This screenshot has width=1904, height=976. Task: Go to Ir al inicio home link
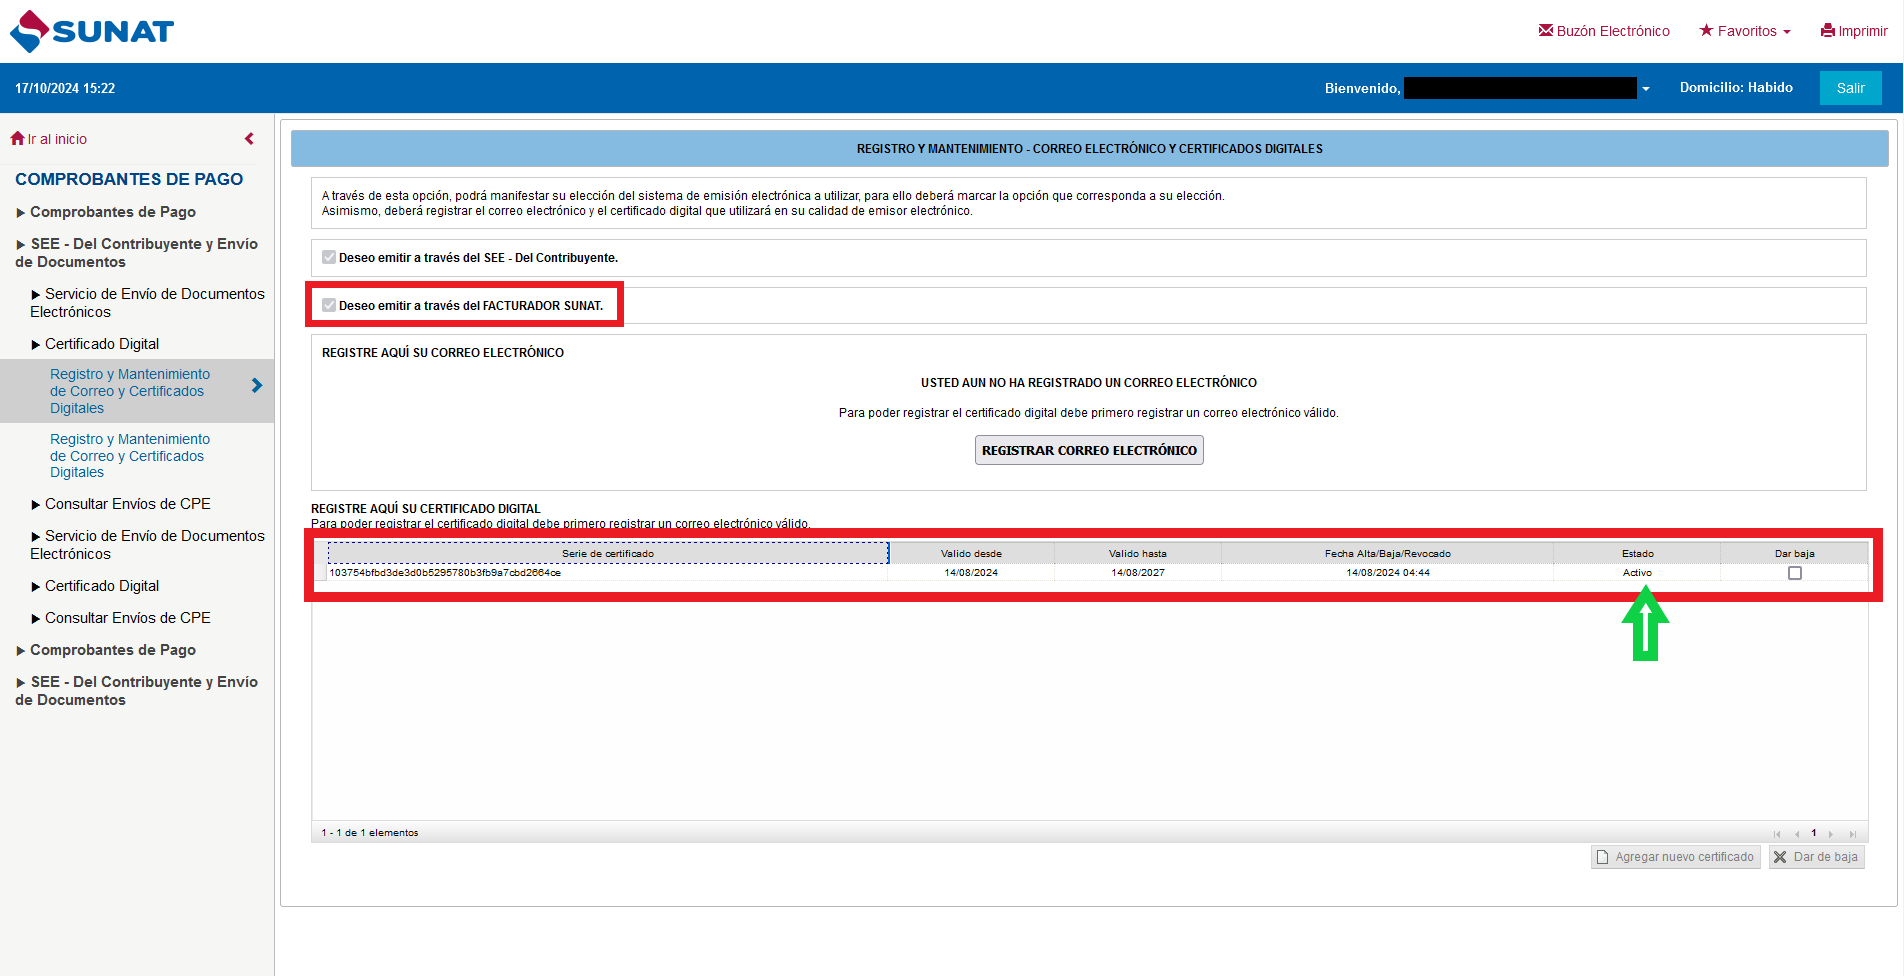click(49, 139)
